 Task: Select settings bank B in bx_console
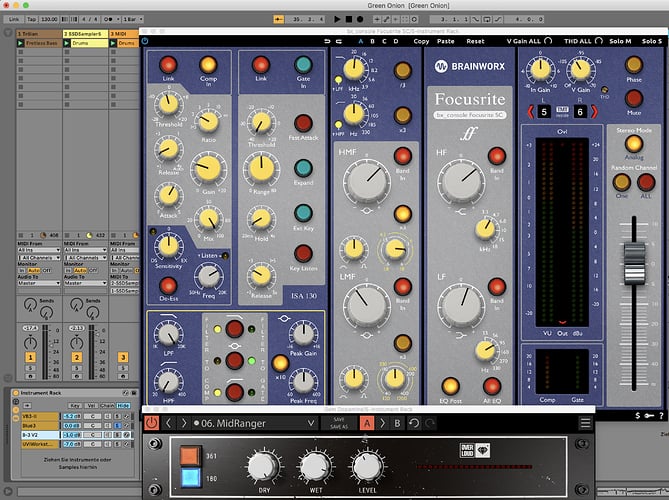point(372,41)
